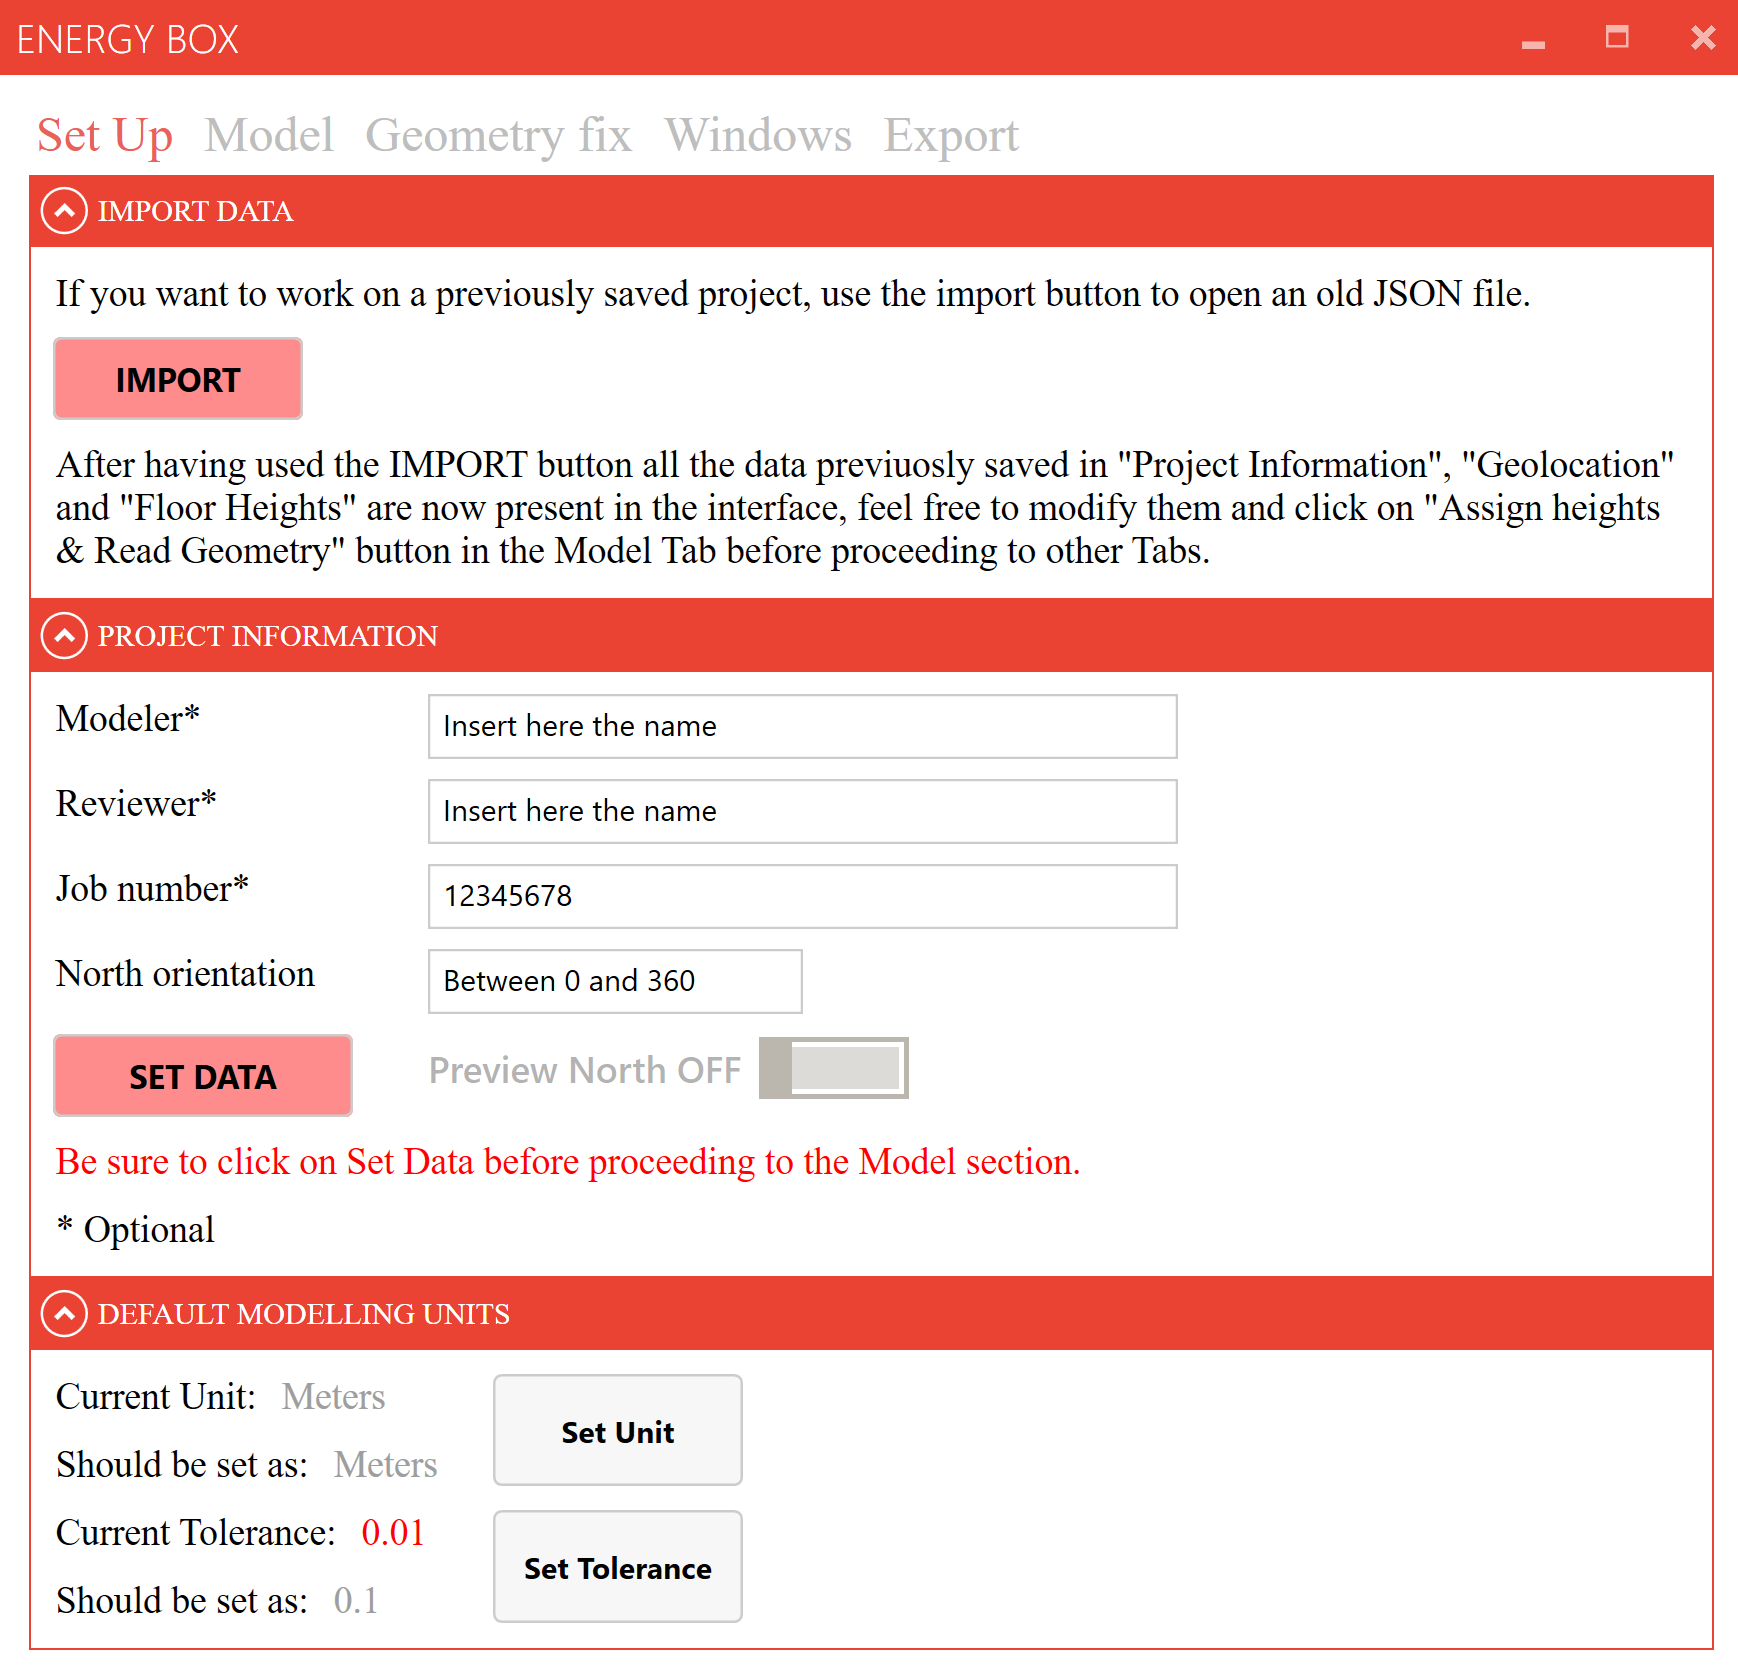
Task: Collapse the Project Information section chevron
Action: 64,636
